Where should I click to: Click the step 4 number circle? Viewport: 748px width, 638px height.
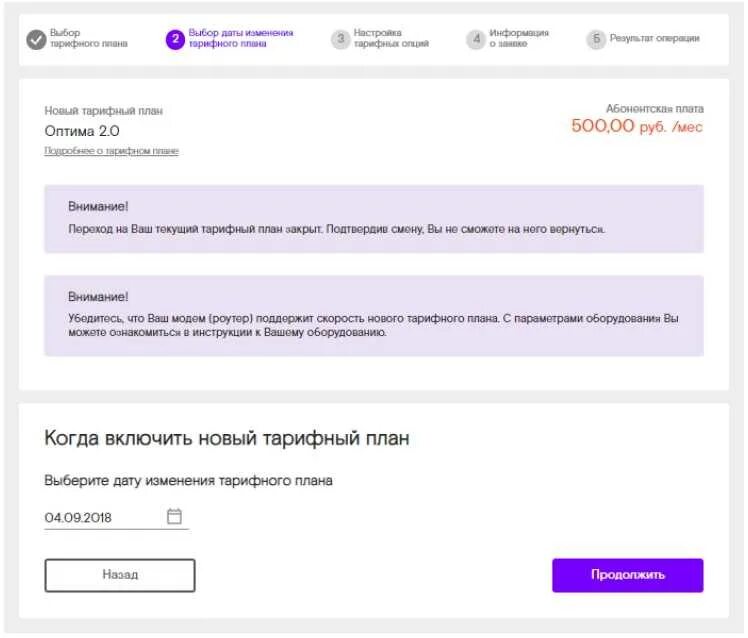click(x=476, y=39)
